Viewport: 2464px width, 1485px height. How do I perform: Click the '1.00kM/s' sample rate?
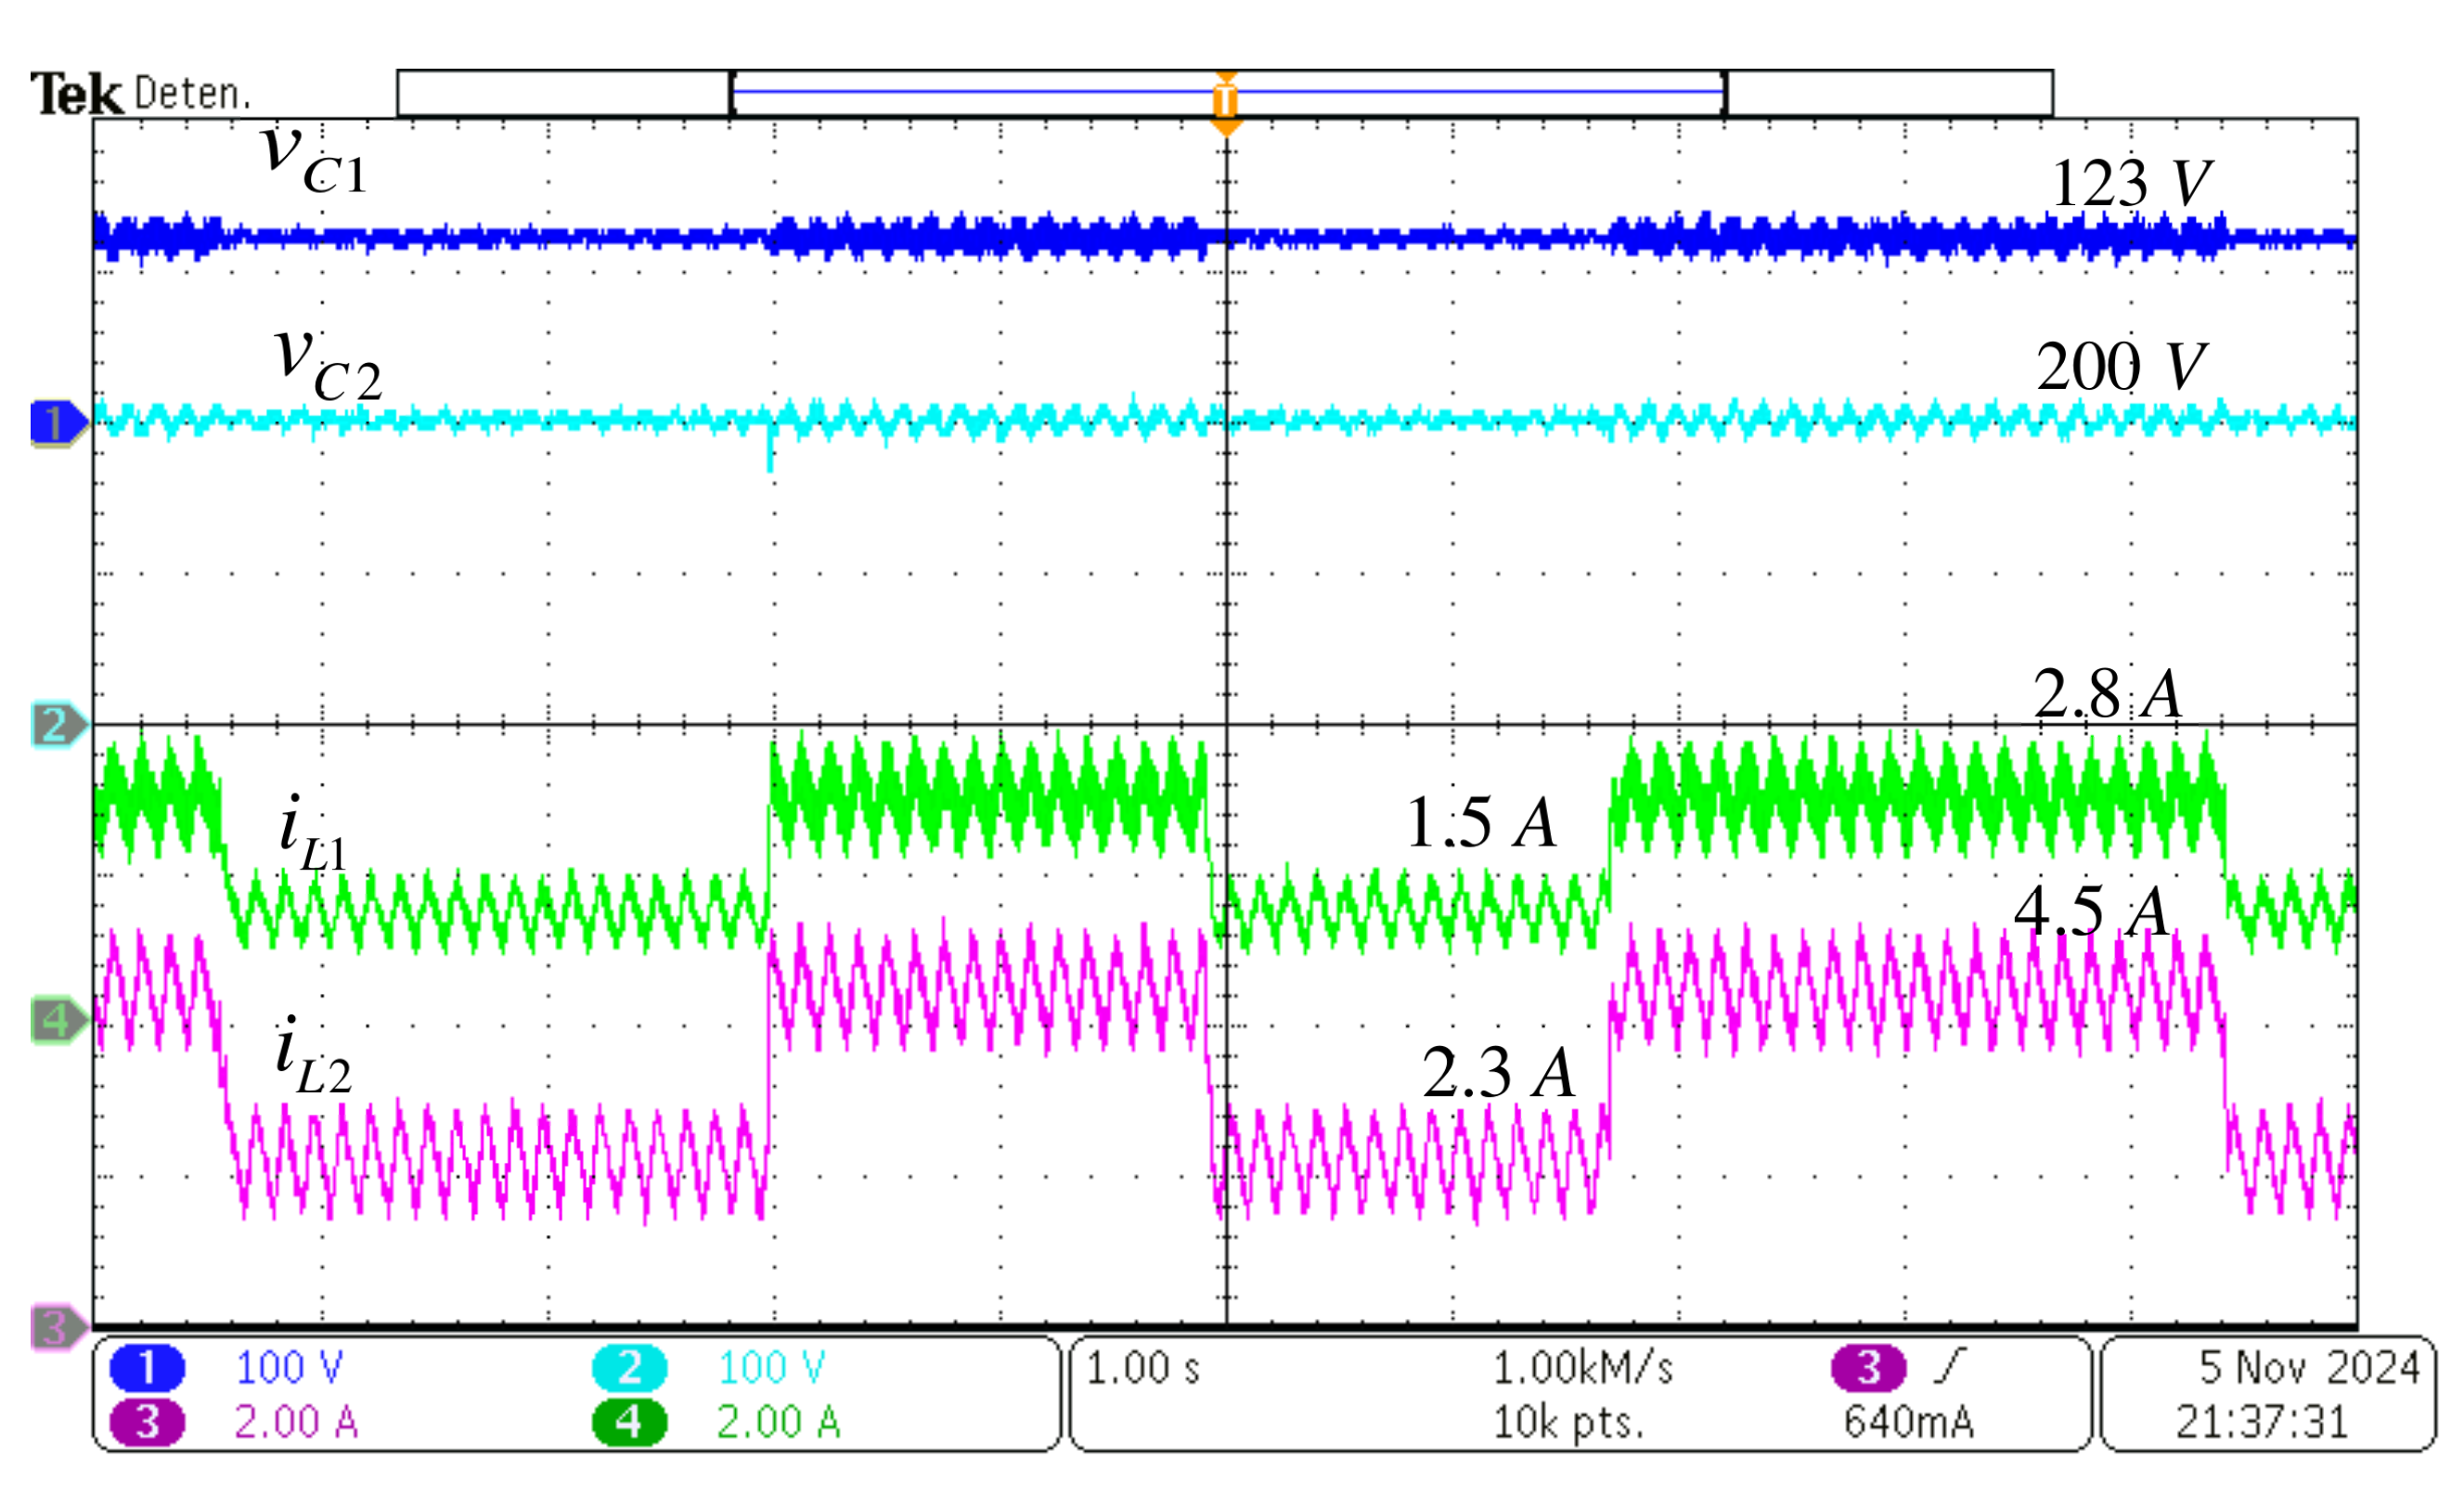(x=1582, y=1368)
